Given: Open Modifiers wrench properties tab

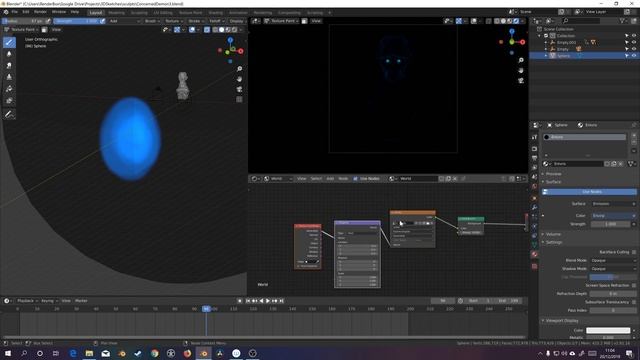Looking at the screenshot, I should click(534, 207).
